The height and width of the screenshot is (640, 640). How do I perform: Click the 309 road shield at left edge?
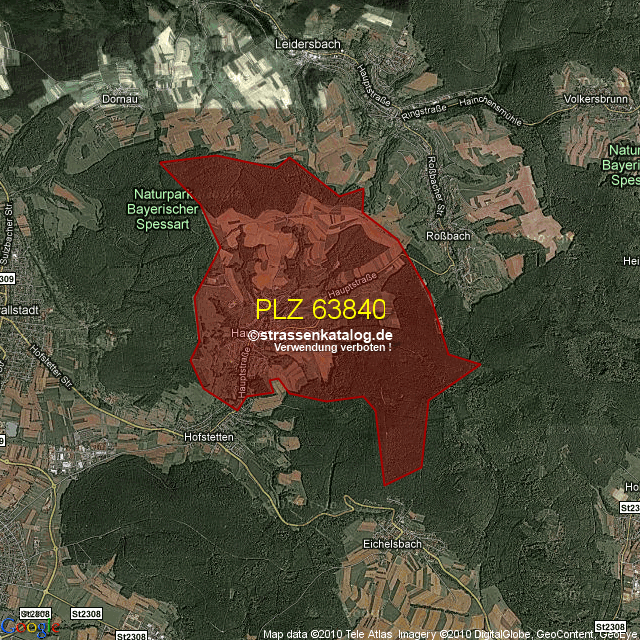tap(7, 278)
